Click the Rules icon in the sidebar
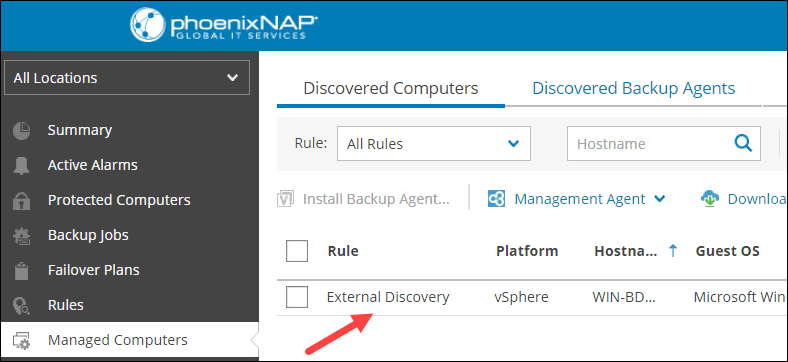Viewport: 788px width, 362px height. 22,305
